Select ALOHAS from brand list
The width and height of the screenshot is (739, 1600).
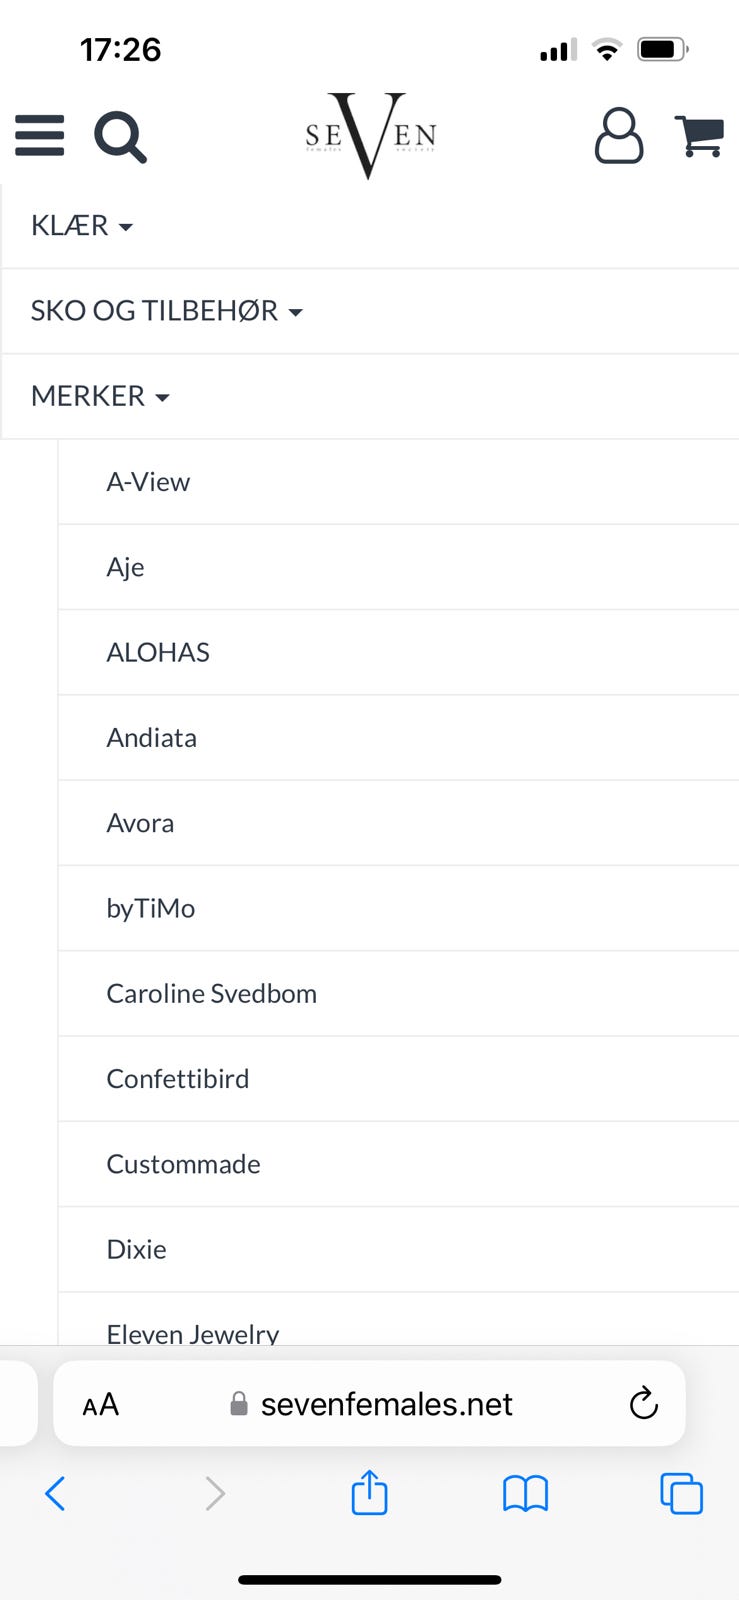click(158, 653)
